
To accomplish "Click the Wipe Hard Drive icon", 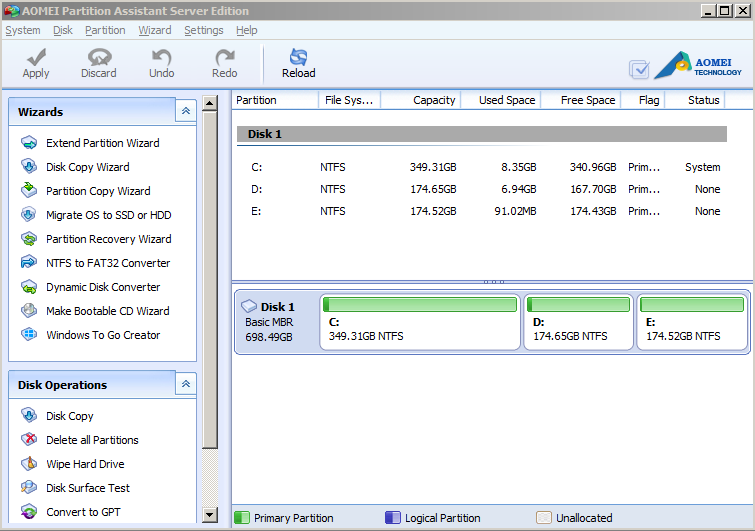I will [x=29, y=463].
